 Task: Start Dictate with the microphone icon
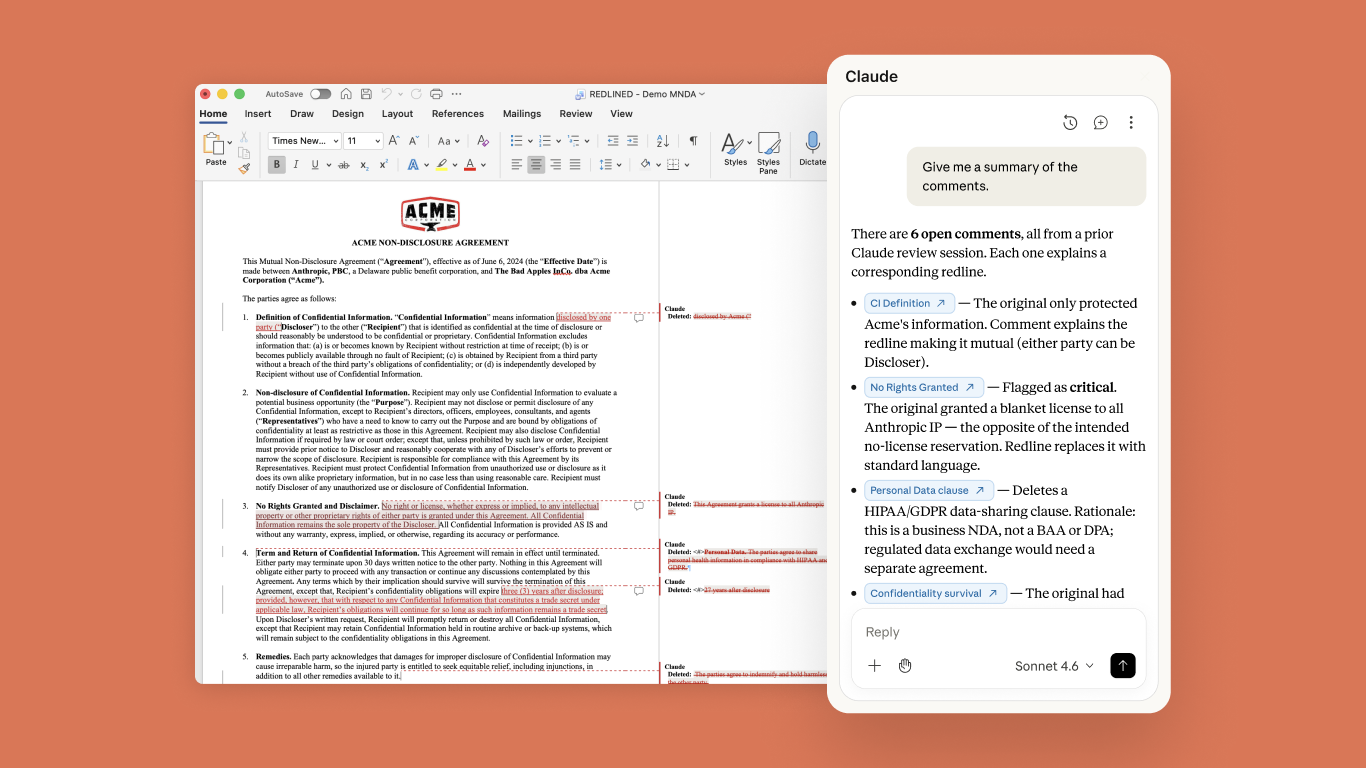[x=813, y=148]
